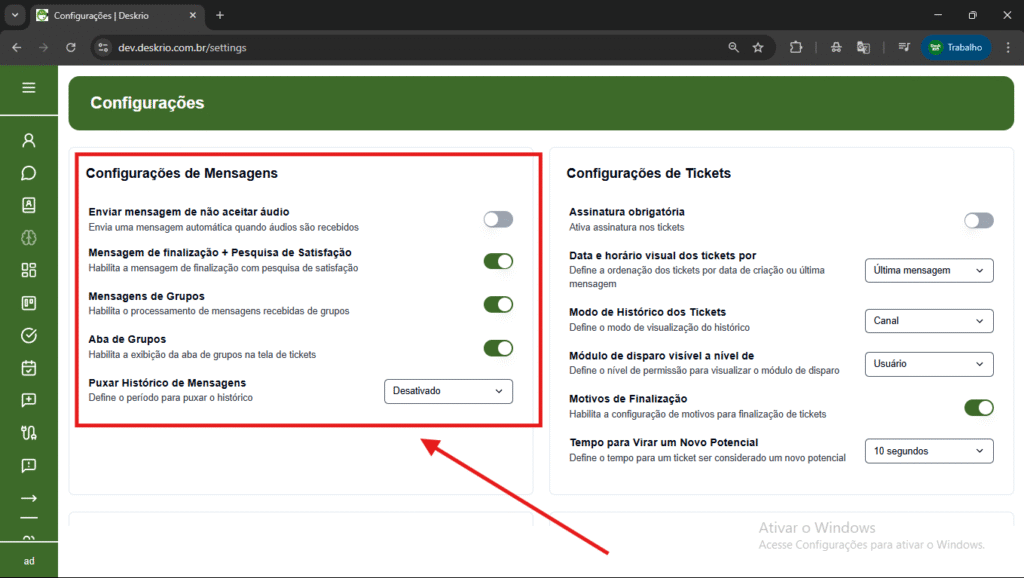
Task: Click 'Ativa assinatura nos tickets' description
Action: pos(626,227)
